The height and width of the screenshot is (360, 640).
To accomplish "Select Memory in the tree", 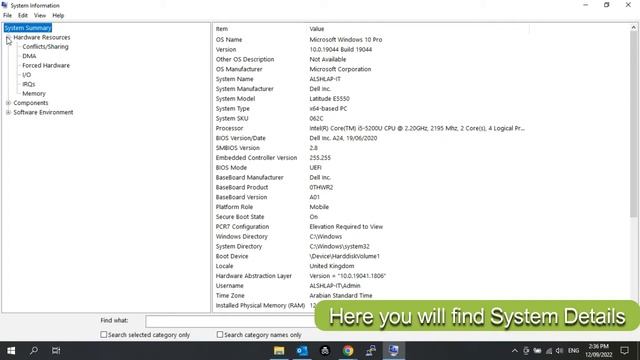I will [34, 93].
